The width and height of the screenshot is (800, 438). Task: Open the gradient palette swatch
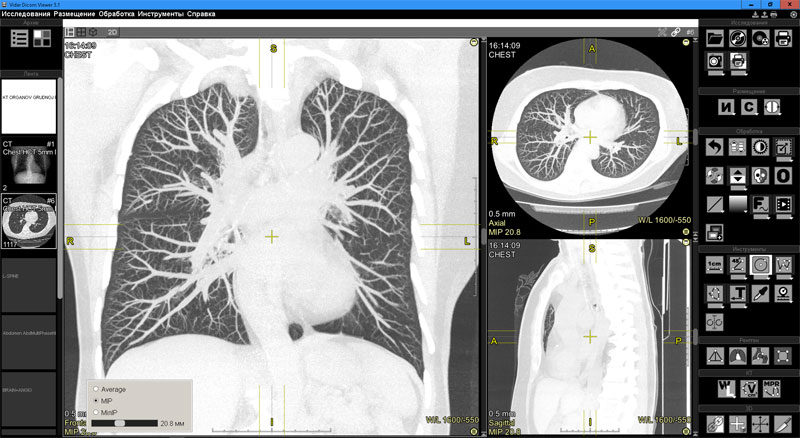[x=738, y=204]
